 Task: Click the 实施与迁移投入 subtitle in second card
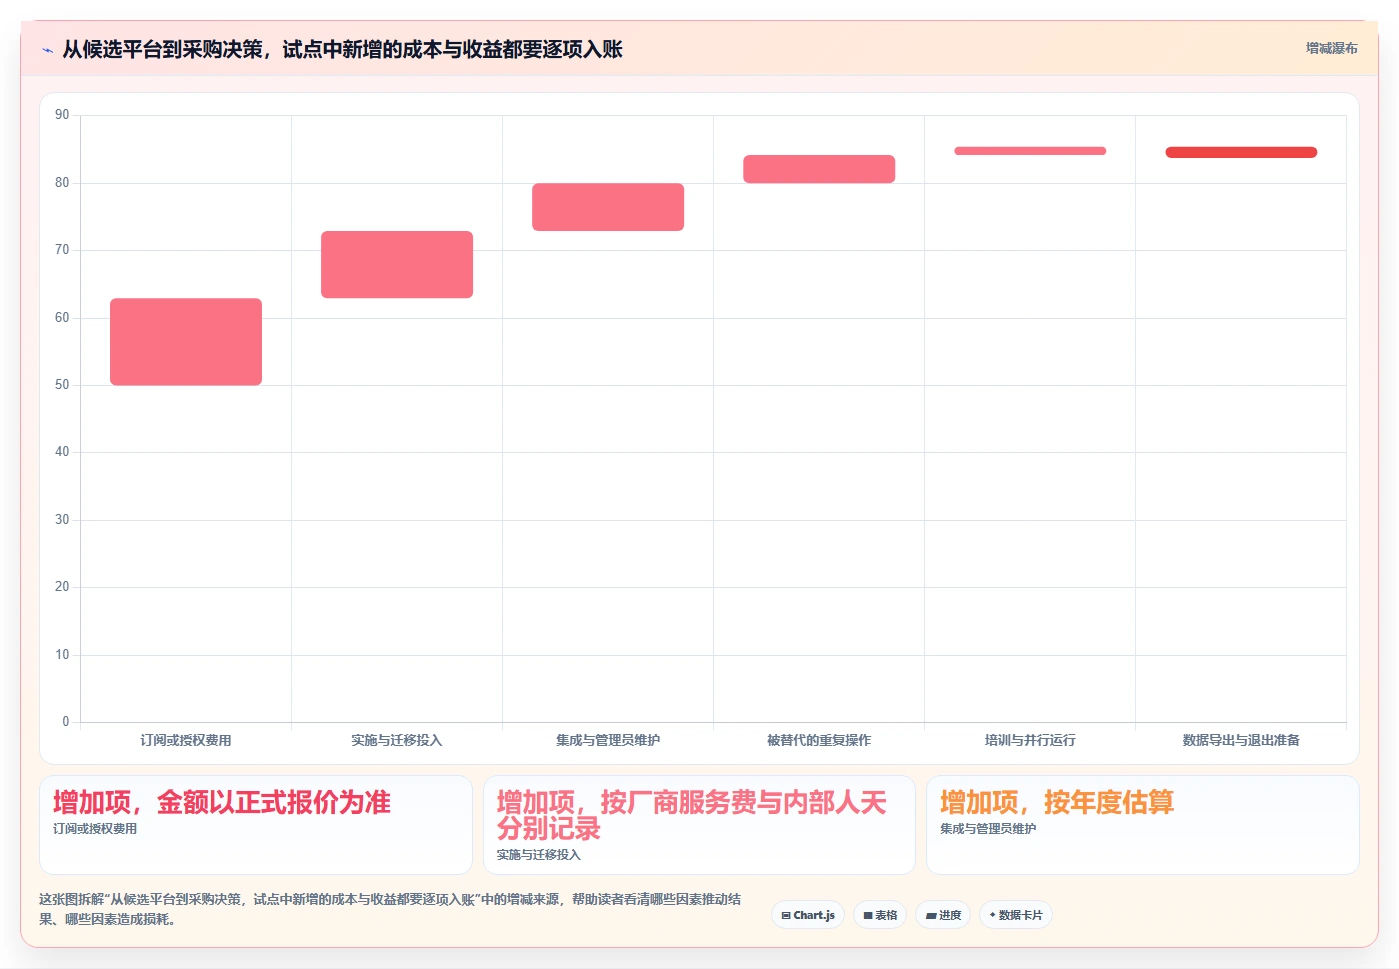tap(539, 855)
